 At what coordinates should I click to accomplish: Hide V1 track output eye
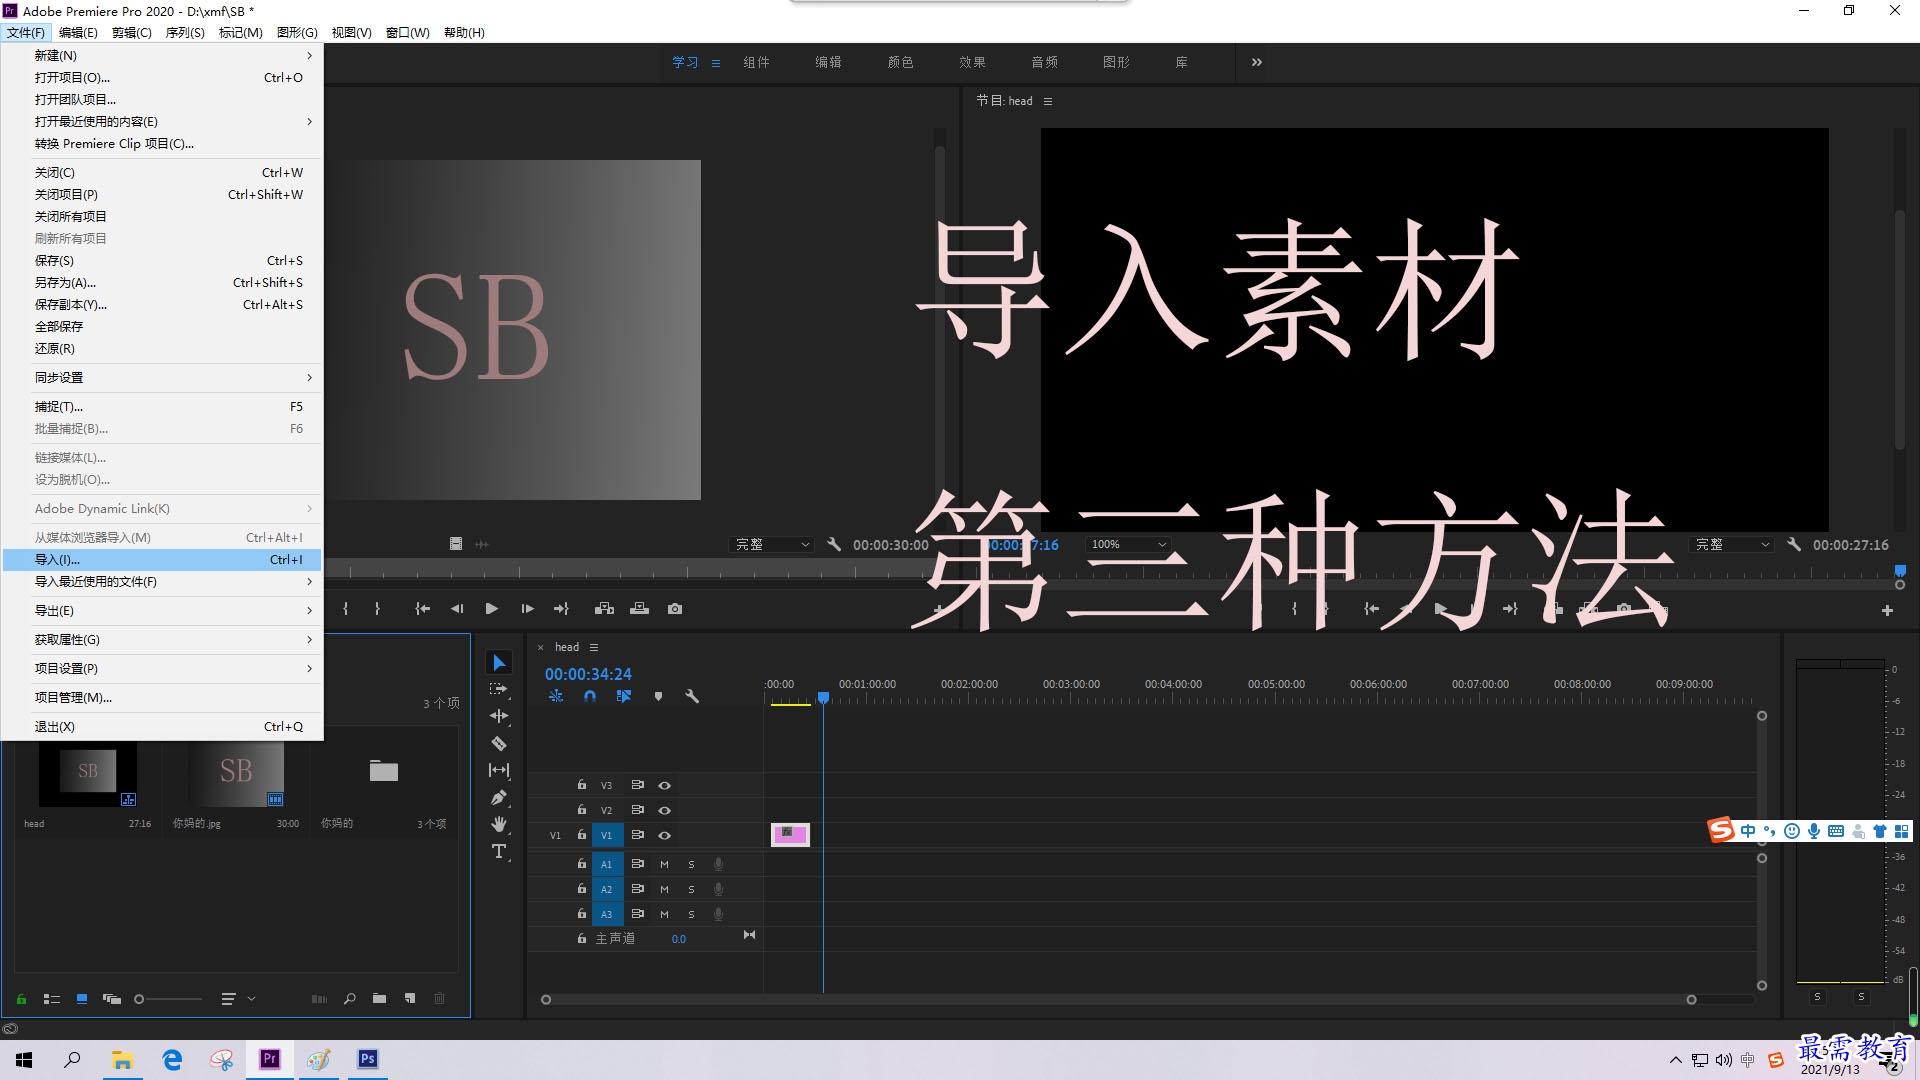tap(664, 835)
